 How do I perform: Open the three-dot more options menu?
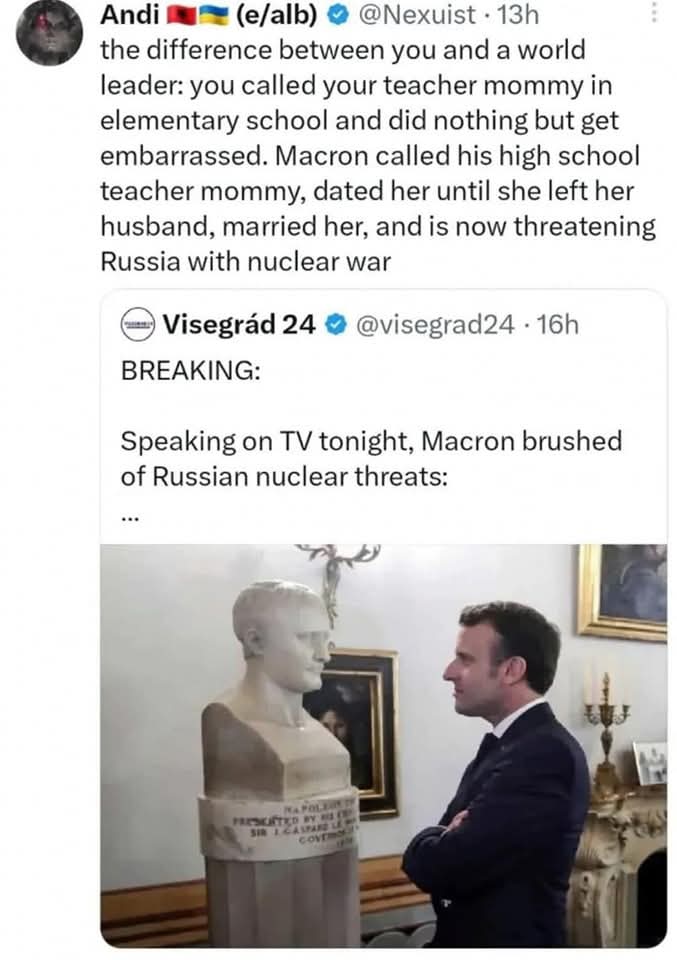click(x=655, y=13)
